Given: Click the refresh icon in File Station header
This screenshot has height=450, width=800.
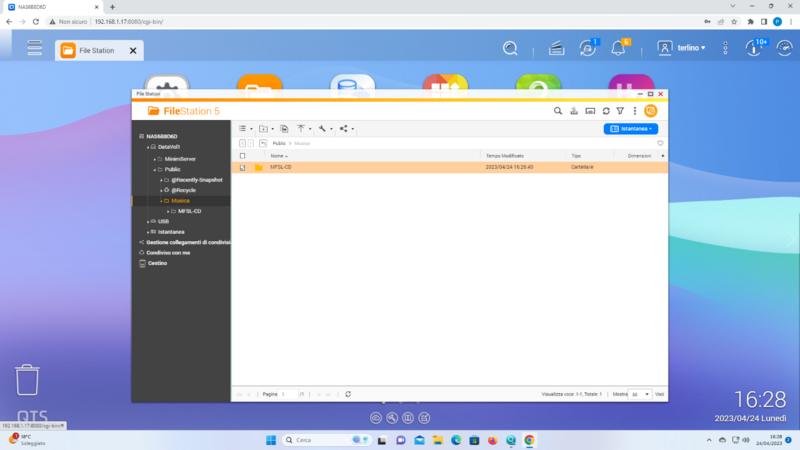Looking at the screenshot, I should (x=605, y=111).
